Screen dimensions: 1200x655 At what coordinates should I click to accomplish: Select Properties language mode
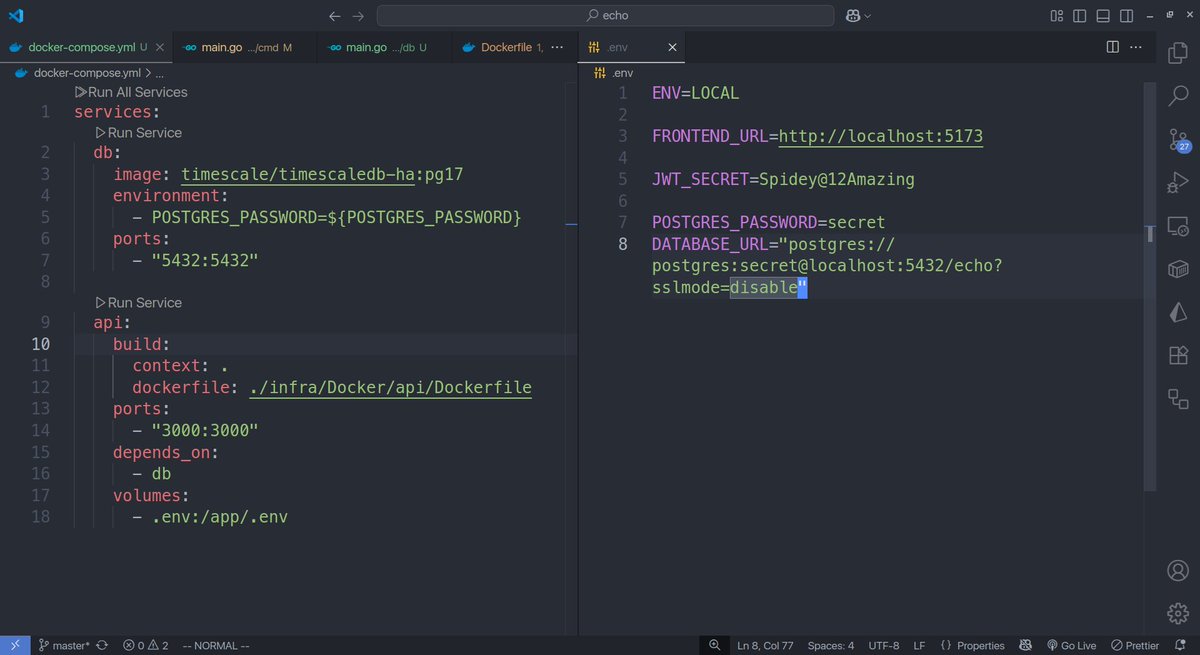[972, 645]
